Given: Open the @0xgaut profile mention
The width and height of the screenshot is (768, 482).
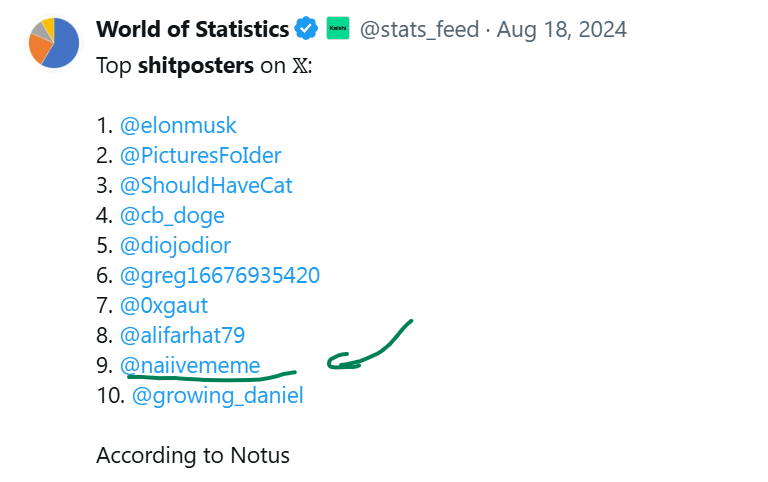Looking at the screenshot, I should (164, 306).
